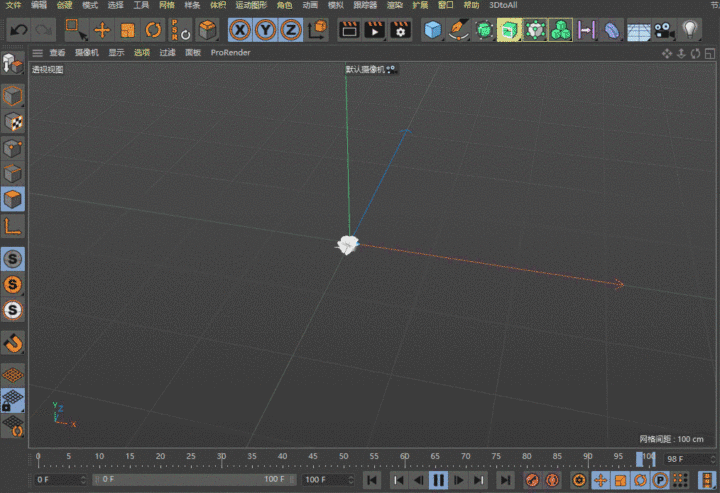Toggle the Y axis lock
Screen dimensions: 720x493
point(265,30)
